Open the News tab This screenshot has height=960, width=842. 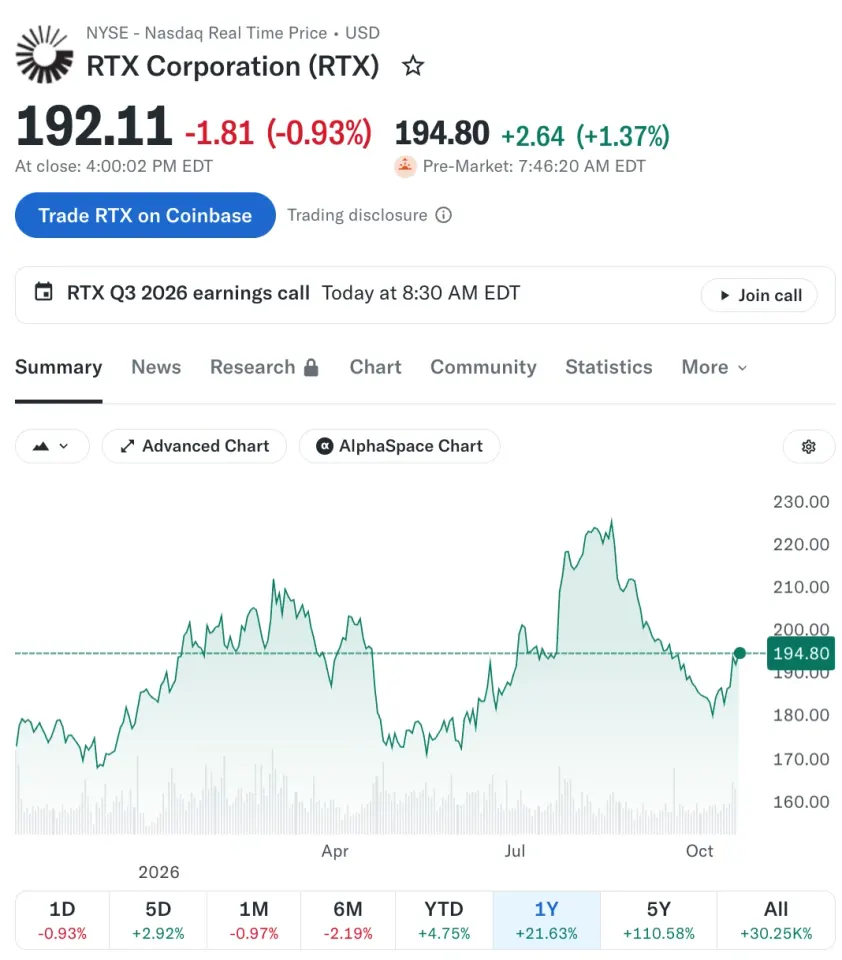pyautogui.click(x=156, y=367)
